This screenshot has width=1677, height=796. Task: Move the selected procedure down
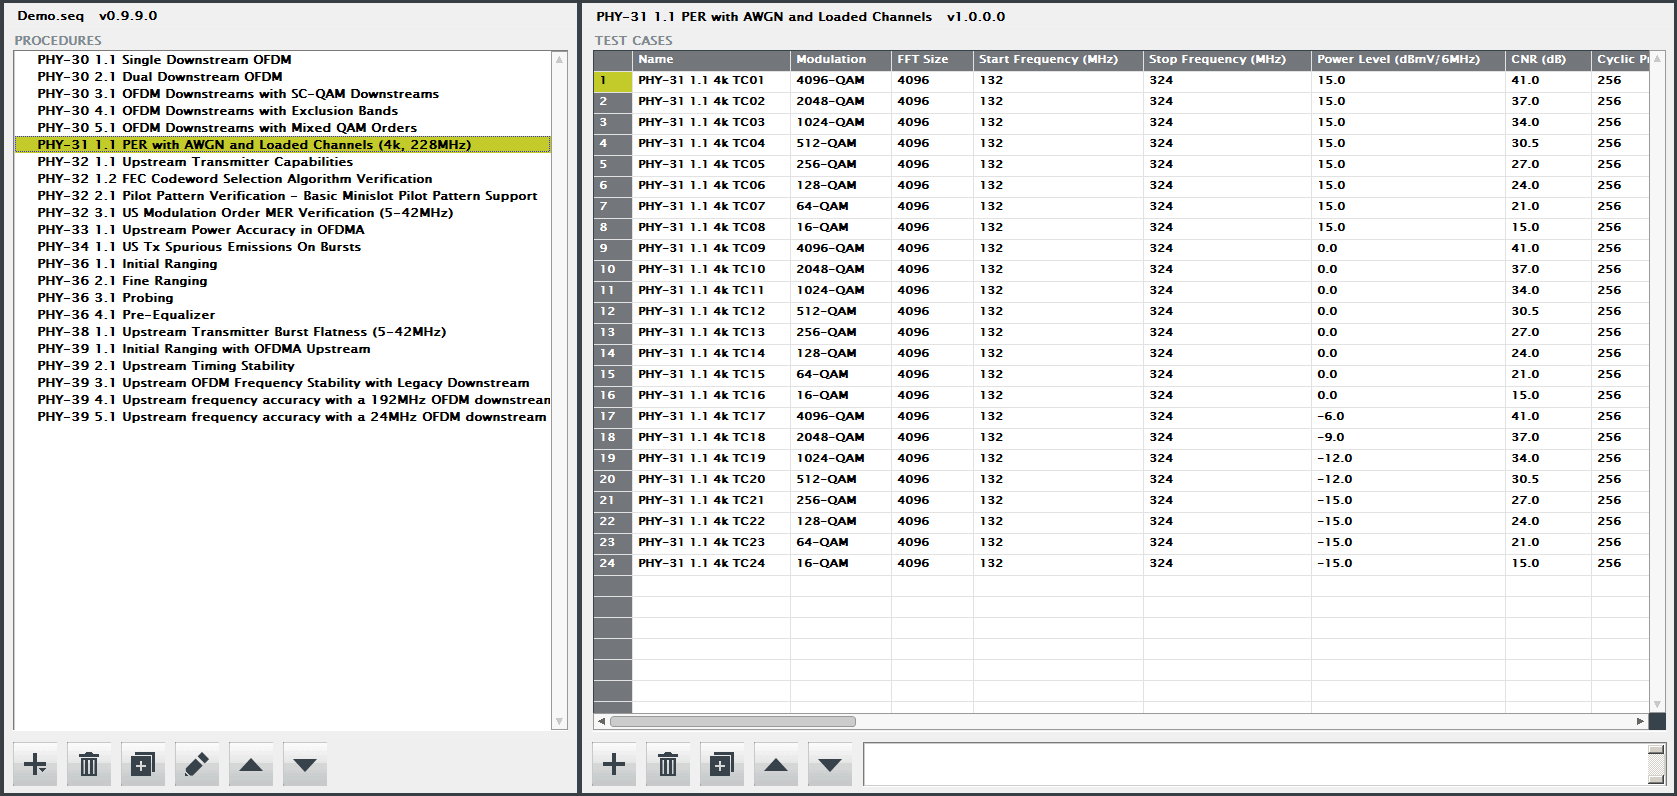click(305, 765)
